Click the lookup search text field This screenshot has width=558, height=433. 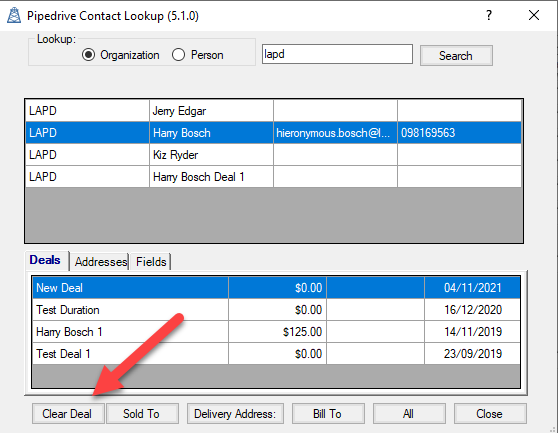(x=337, y=54)
